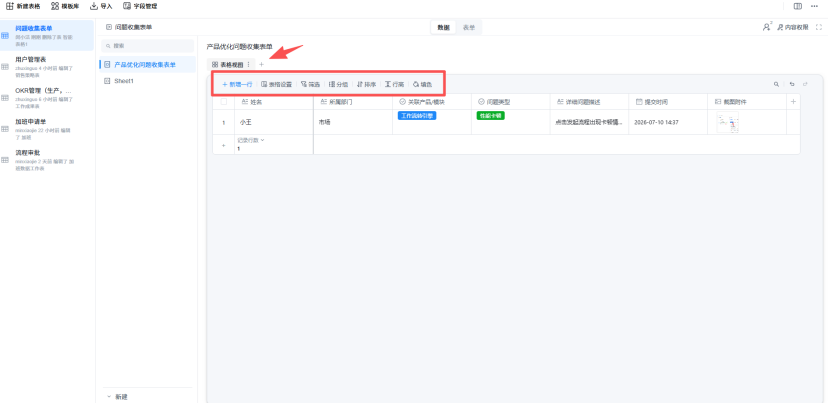Click the 搜索 search field in sheet panel
Viewport: 828px width, 404px height.
click(x=147, y=46)
